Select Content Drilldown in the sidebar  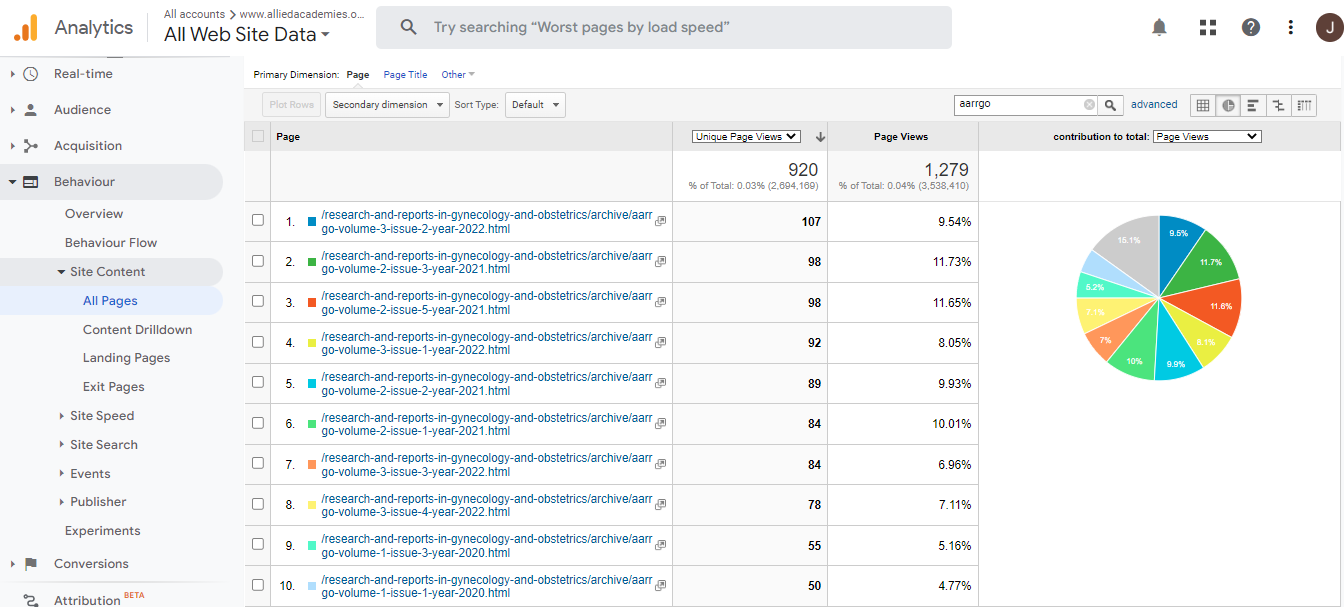coord(137,329)
